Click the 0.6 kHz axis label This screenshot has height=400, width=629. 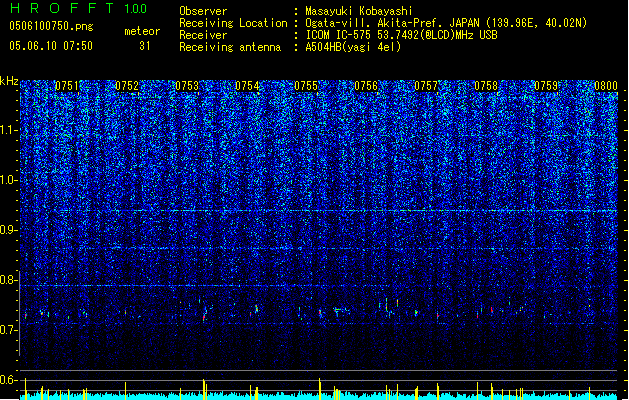pyautogui.click(x=9, y=380)
